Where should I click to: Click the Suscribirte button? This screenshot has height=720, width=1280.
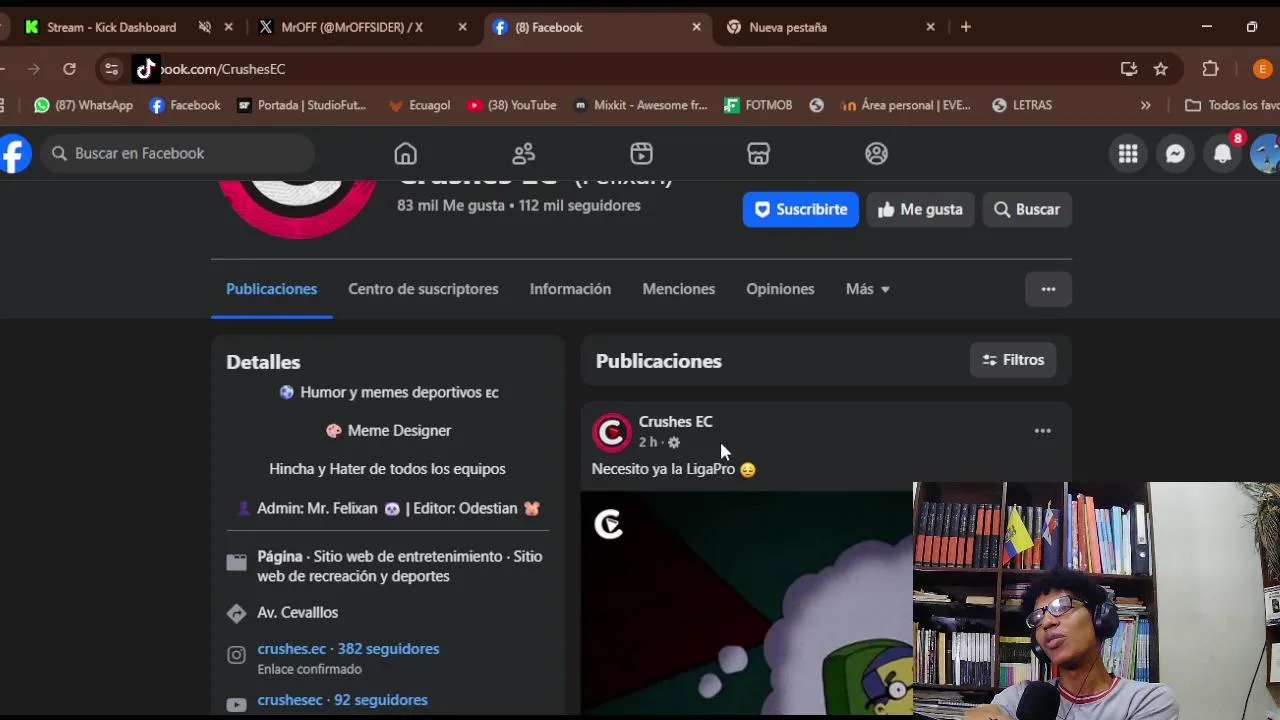(x=800, y=209)
